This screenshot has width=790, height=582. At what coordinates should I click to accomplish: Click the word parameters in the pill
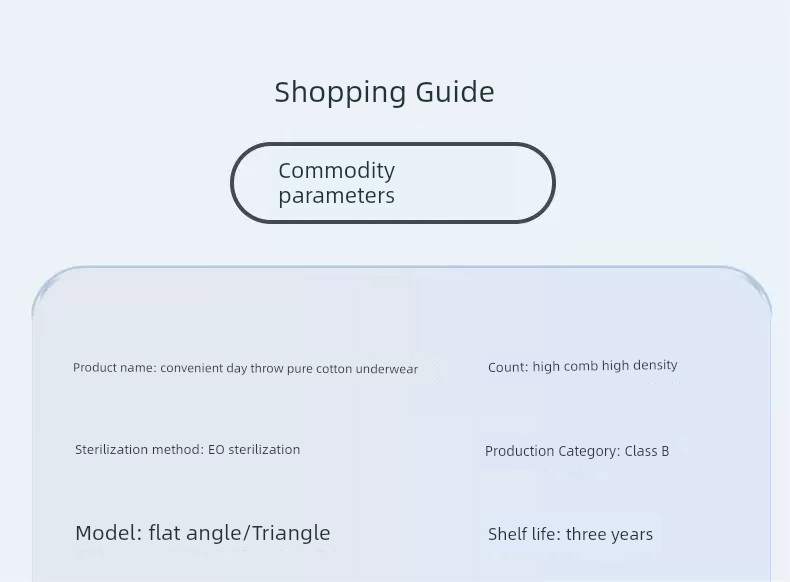tap(337, 196)
